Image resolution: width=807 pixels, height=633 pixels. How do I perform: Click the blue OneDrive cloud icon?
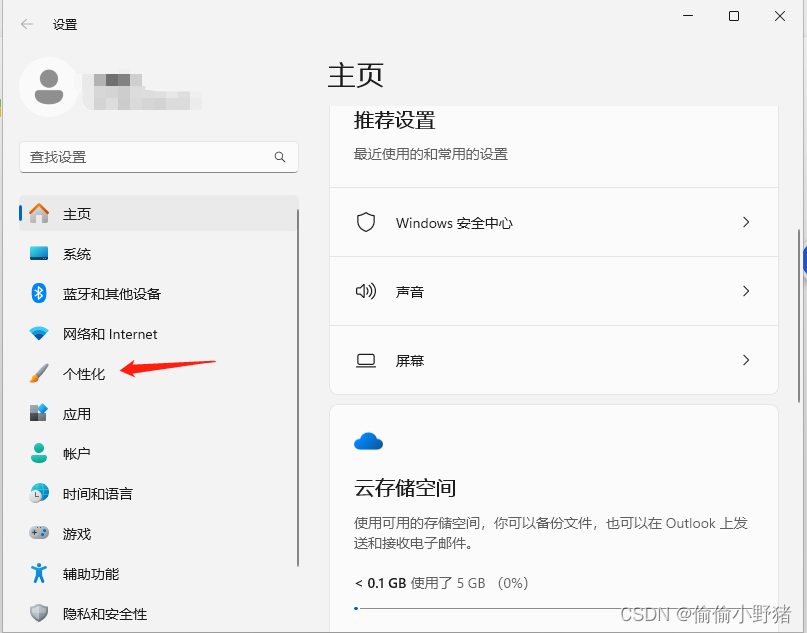pyautogui.click(x=369, y=442)
